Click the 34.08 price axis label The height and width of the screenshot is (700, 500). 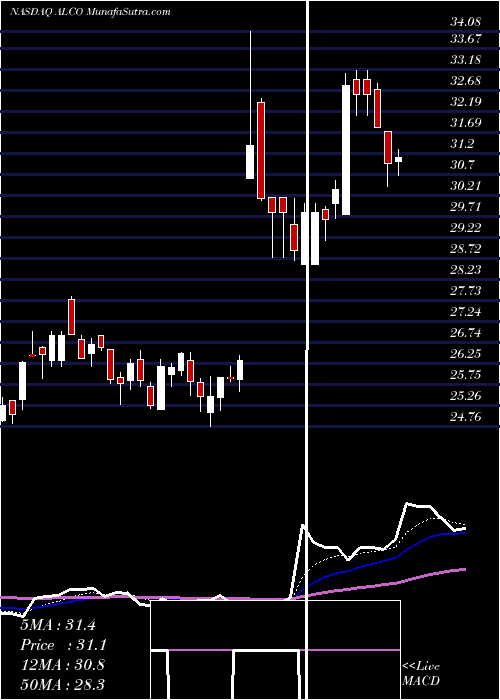click(465, 21)
